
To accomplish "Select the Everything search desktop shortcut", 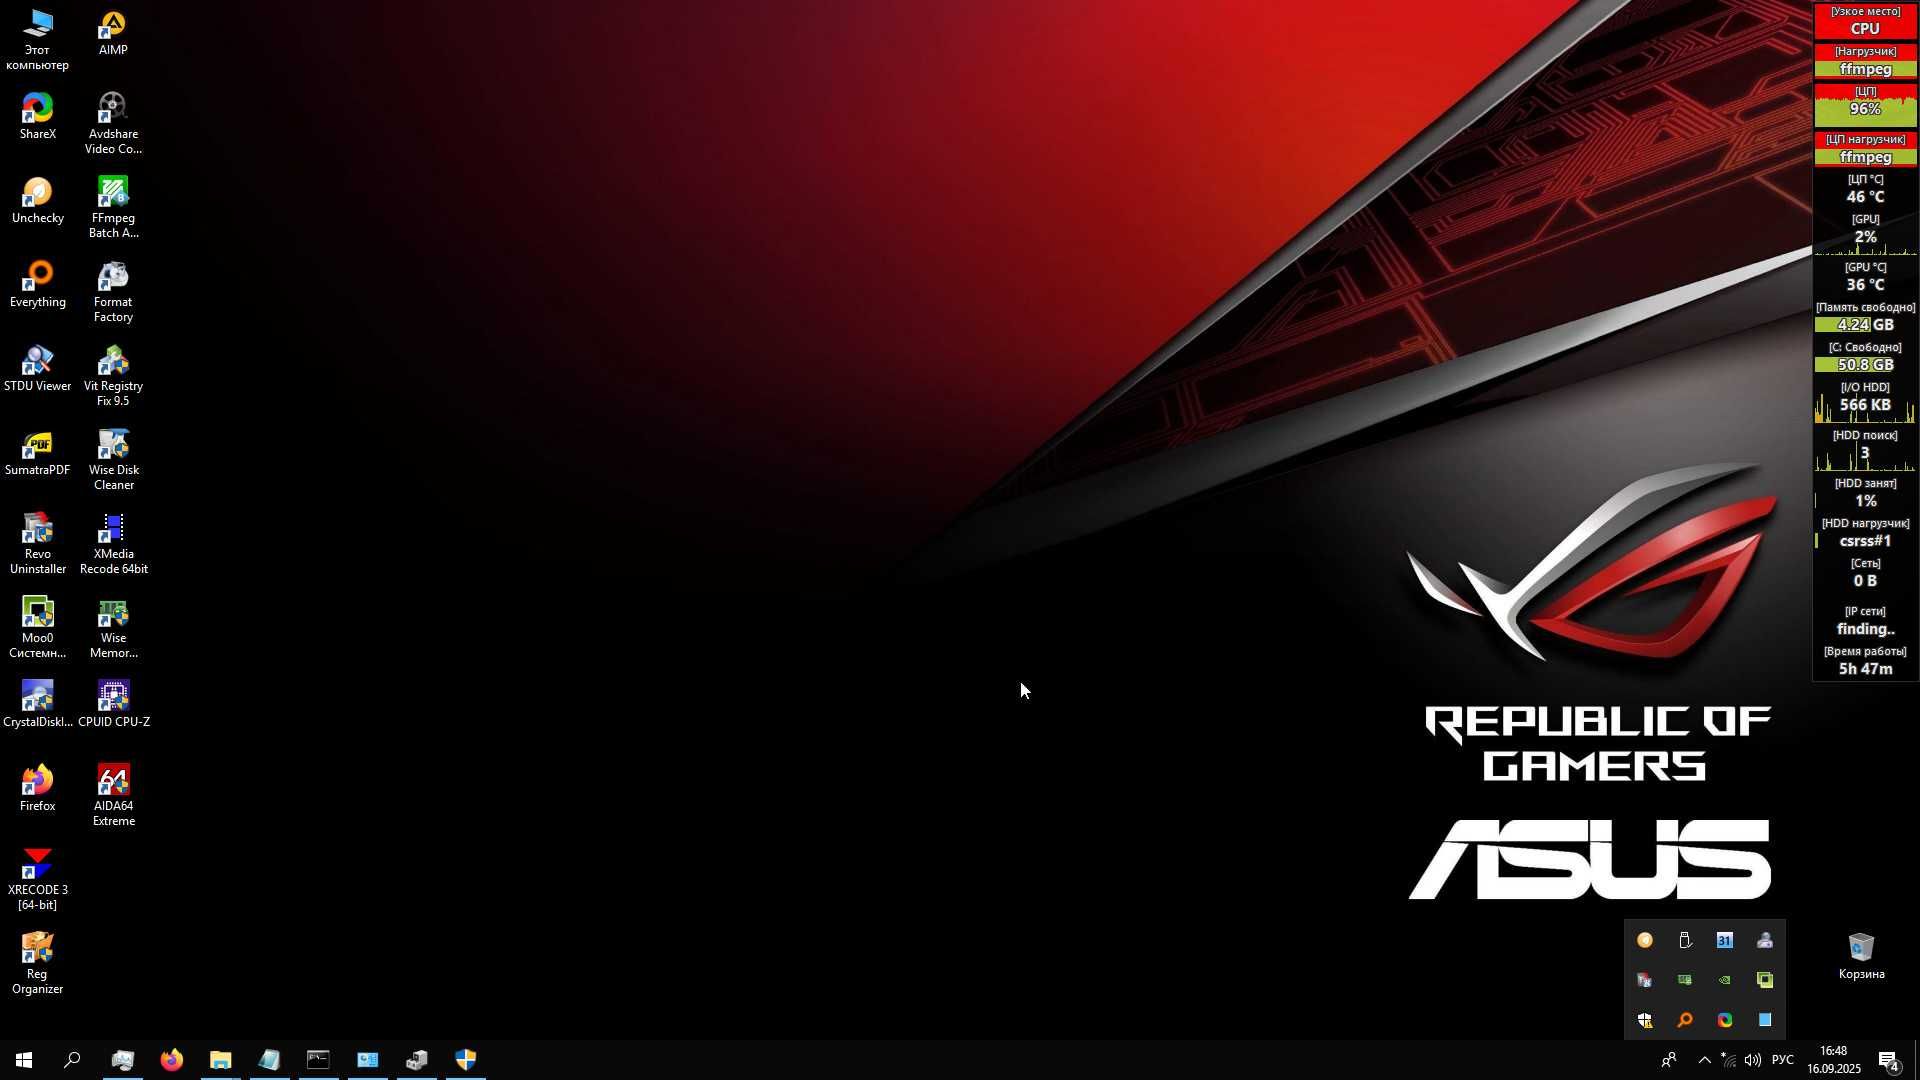I will coord(38,285).
